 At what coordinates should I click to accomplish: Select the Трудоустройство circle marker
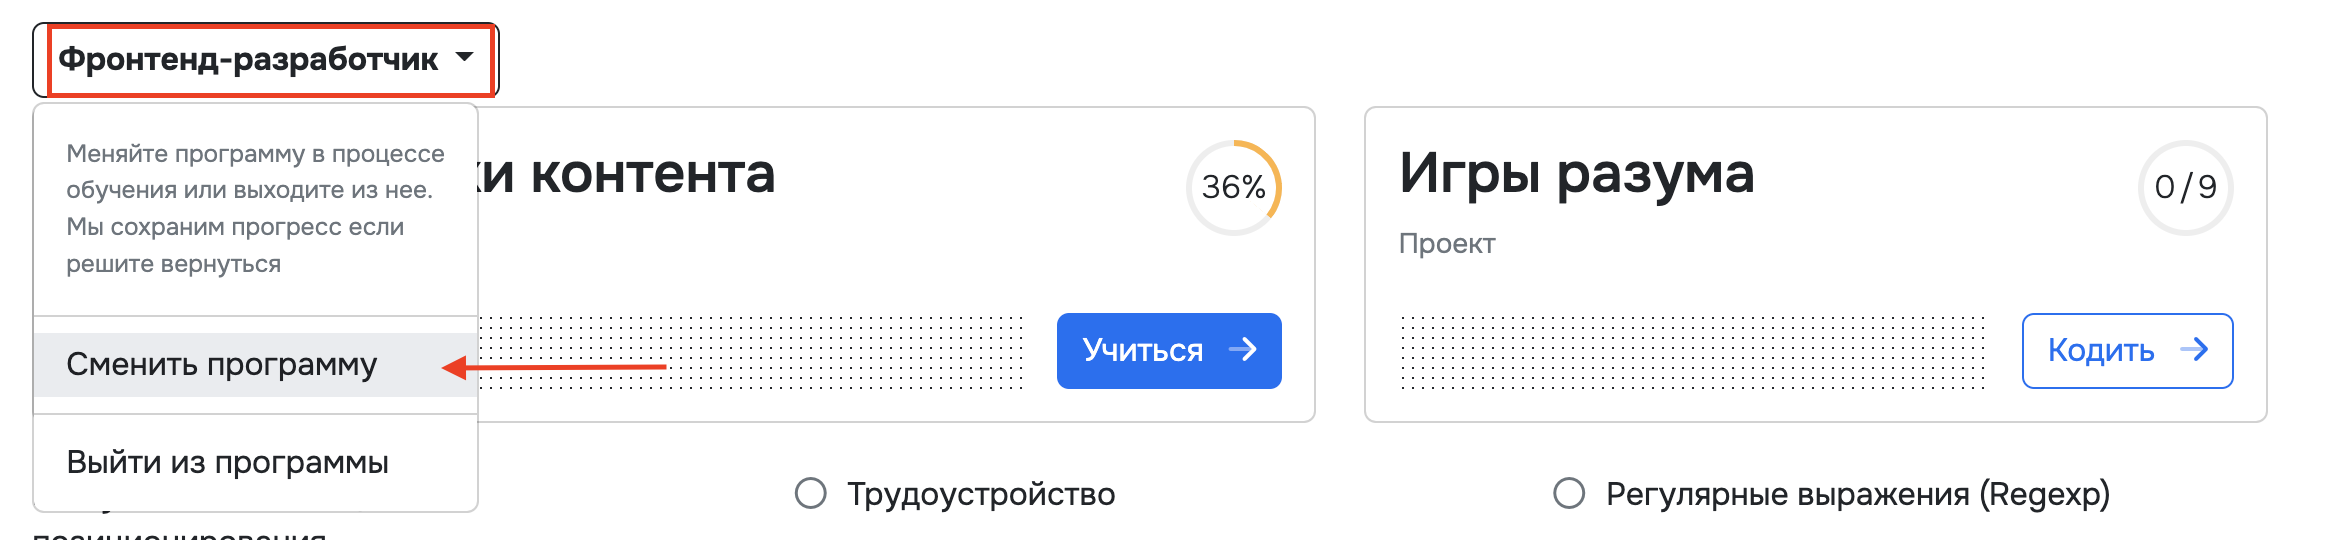pos(811,493)
